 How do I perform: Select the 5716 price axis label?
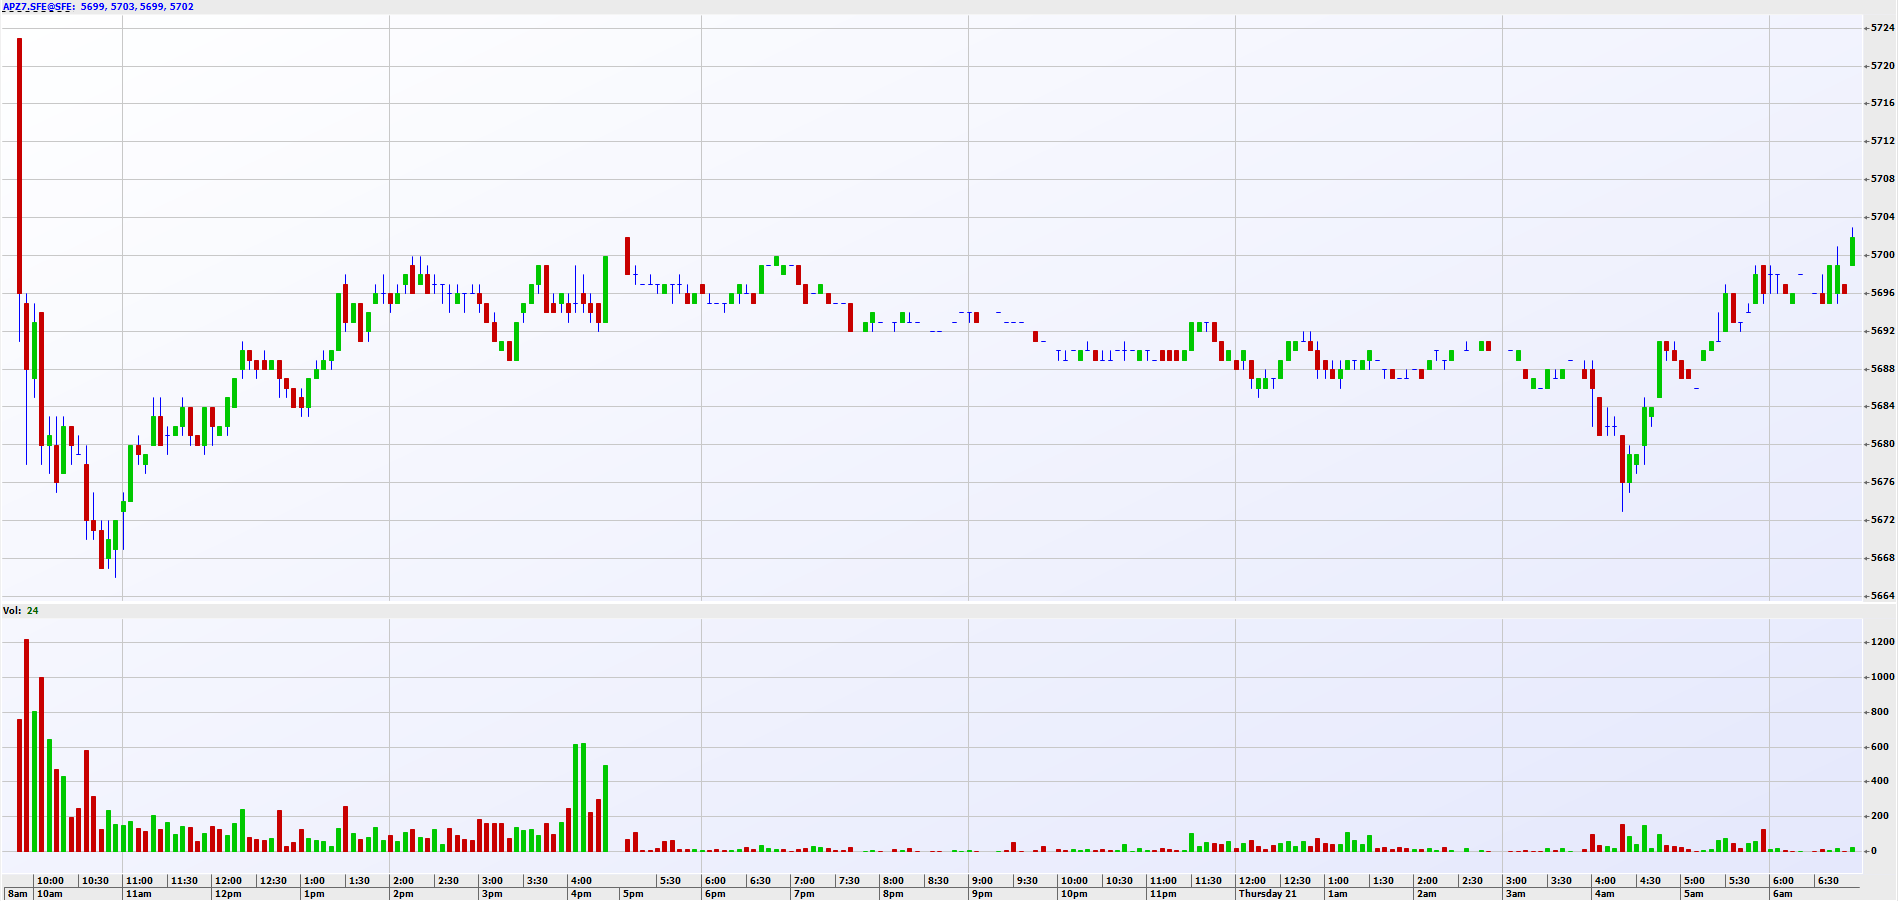pos(1882,103)
